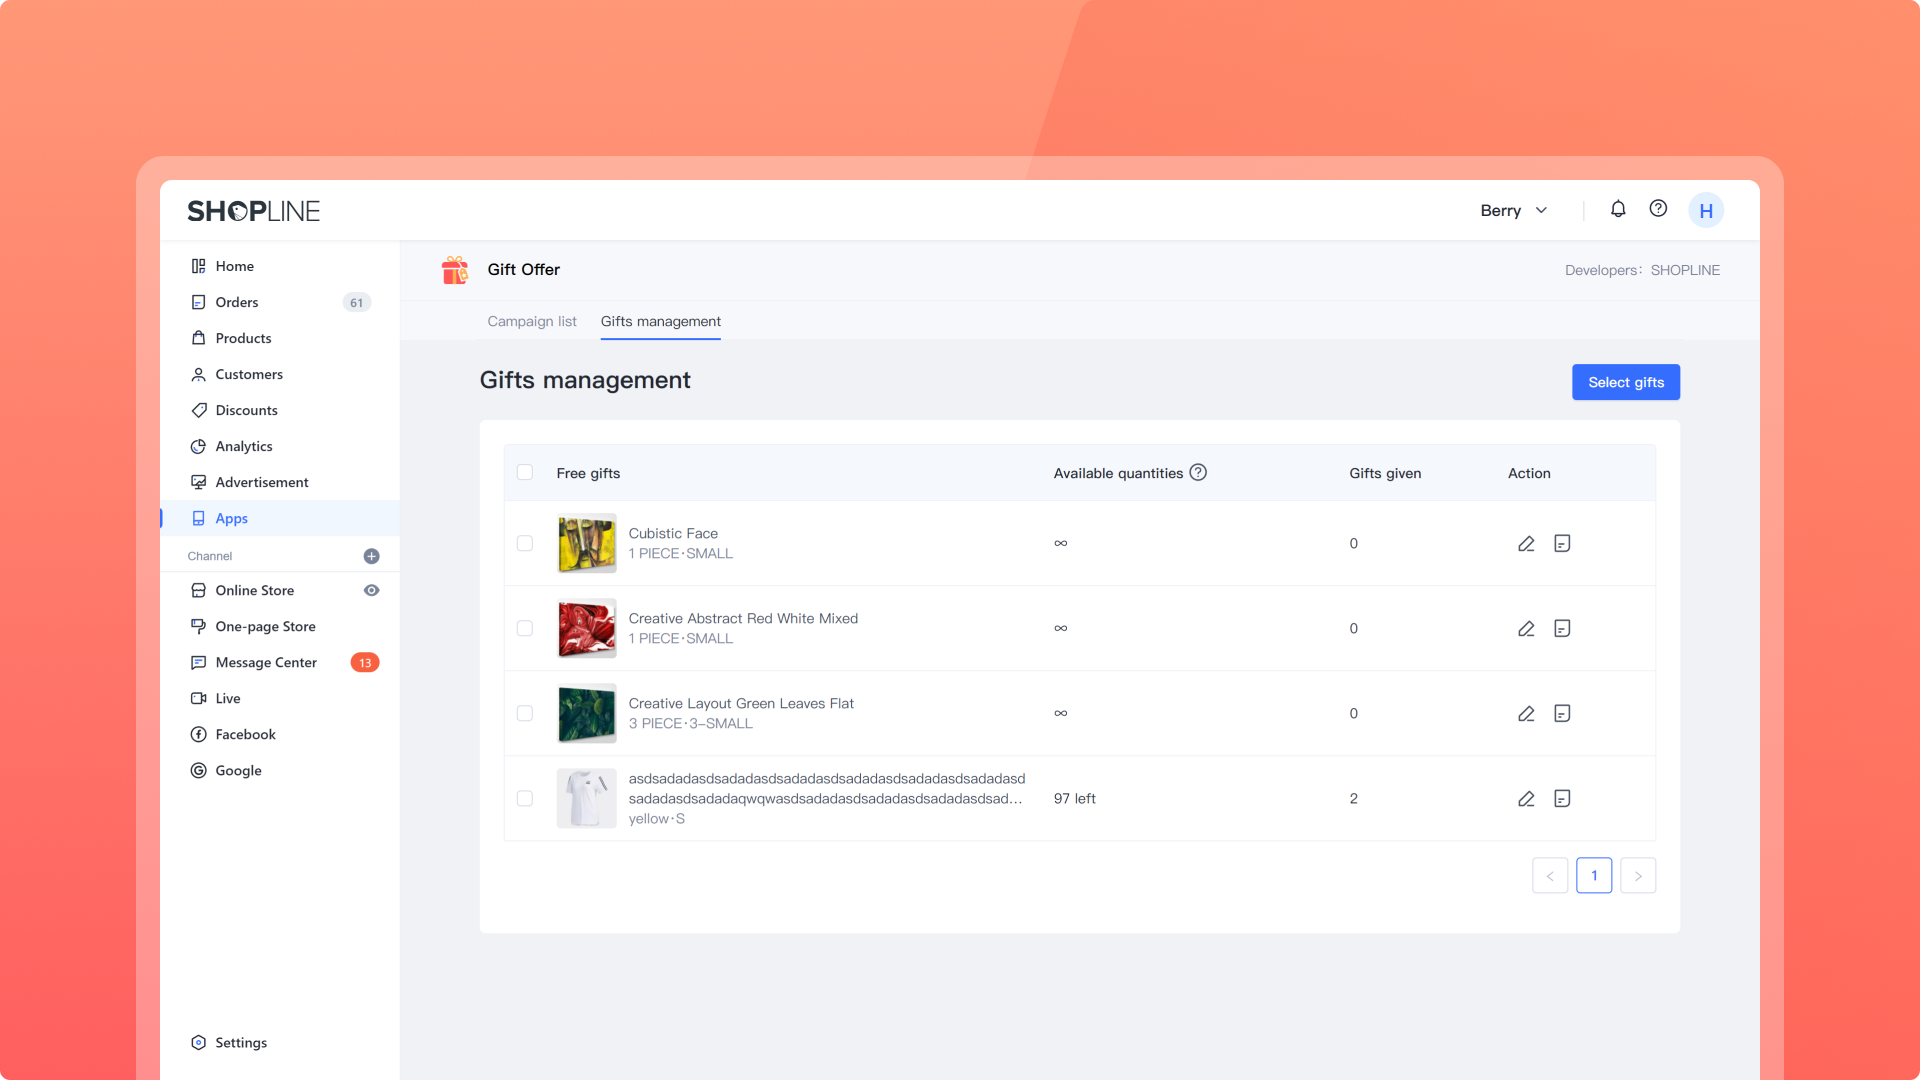Toggle Online Store preview eye icon
Viewport: 1920px width, 1080px height.
[371, 591]
